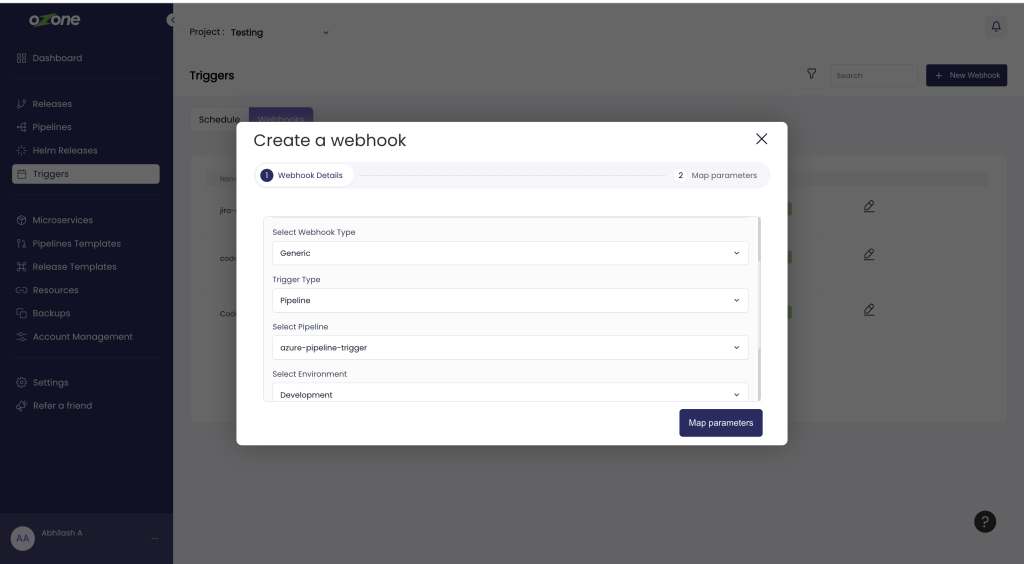This screenshot has height=564, width=1024.
Task: Open Backups from the sidebar
Action: click(51, 313)
